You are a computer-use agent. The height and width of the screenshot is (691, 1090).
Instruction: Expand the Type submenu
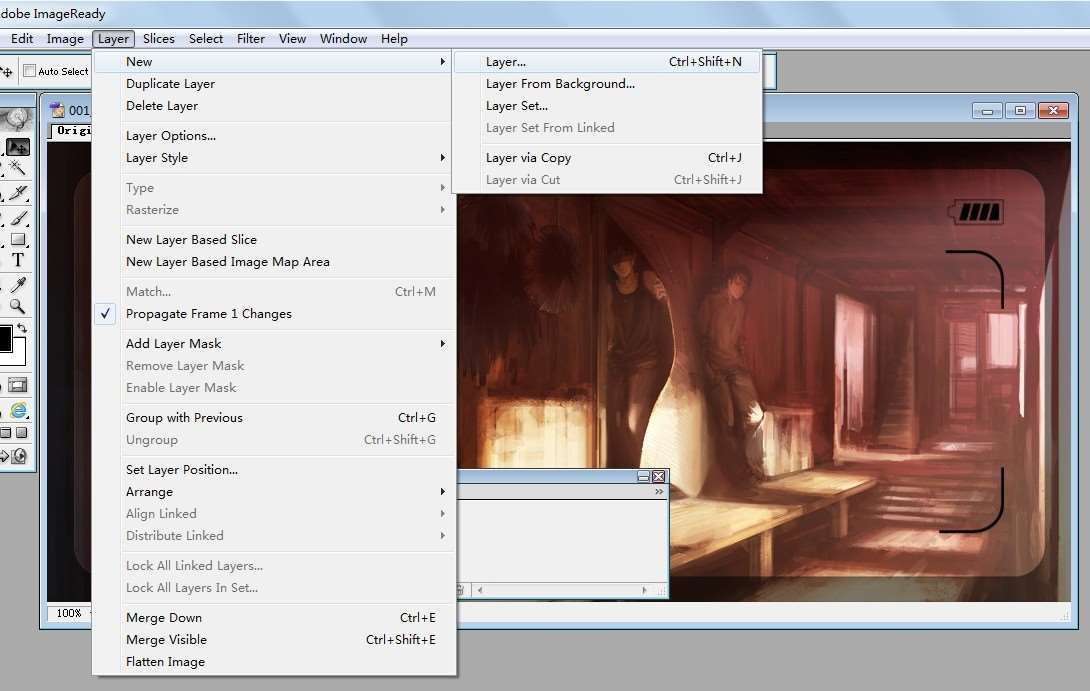click(x=443, y=188)
